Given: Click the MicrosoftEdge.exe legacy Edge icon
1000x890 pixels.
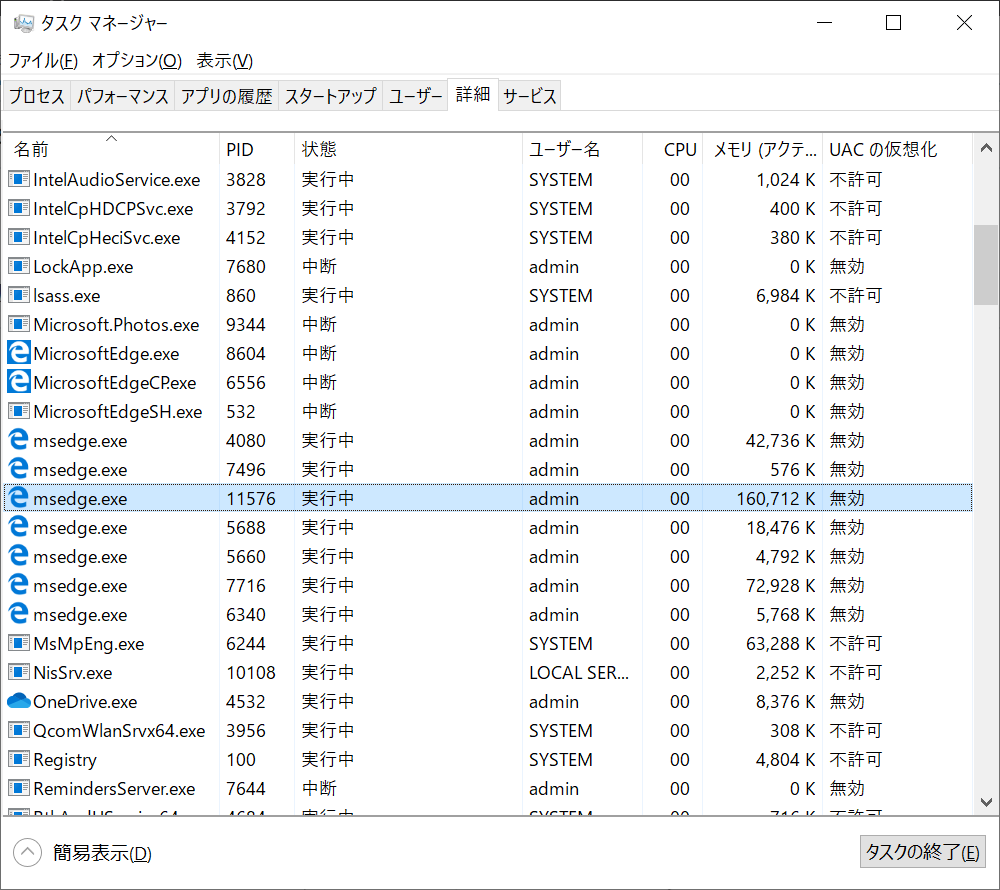Looking at the screenshot, I should 18,353.
